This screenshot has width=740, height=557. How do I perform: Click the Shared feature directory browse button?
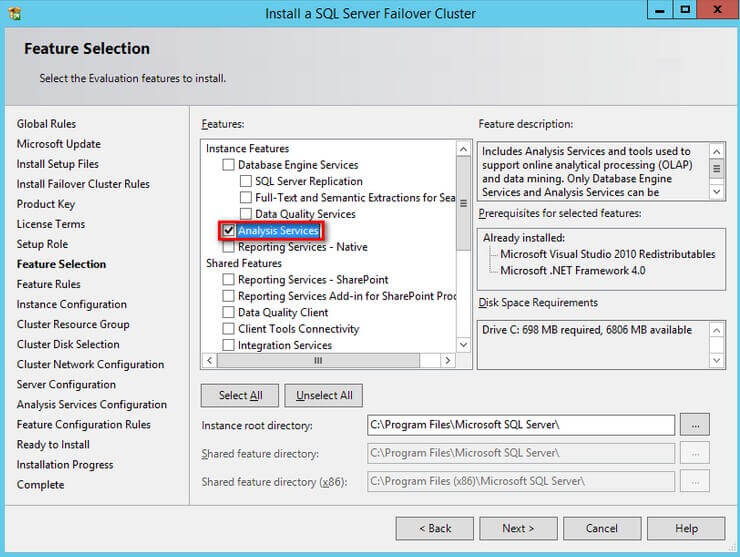(x=695, y=454)
